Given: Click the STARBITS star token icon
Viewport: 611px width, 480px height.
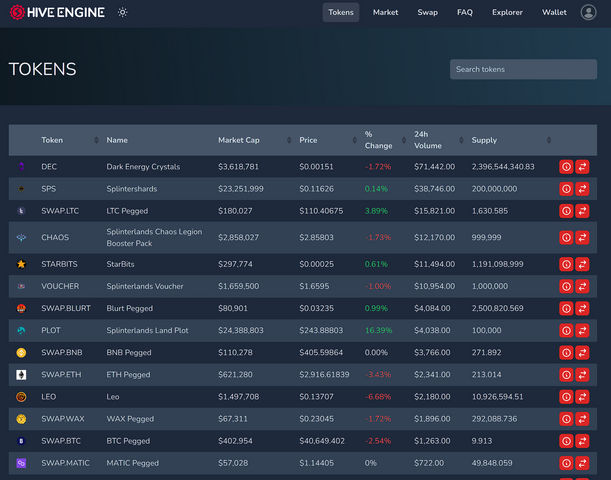Looking at the screenshot, I should tap(21, 264).
